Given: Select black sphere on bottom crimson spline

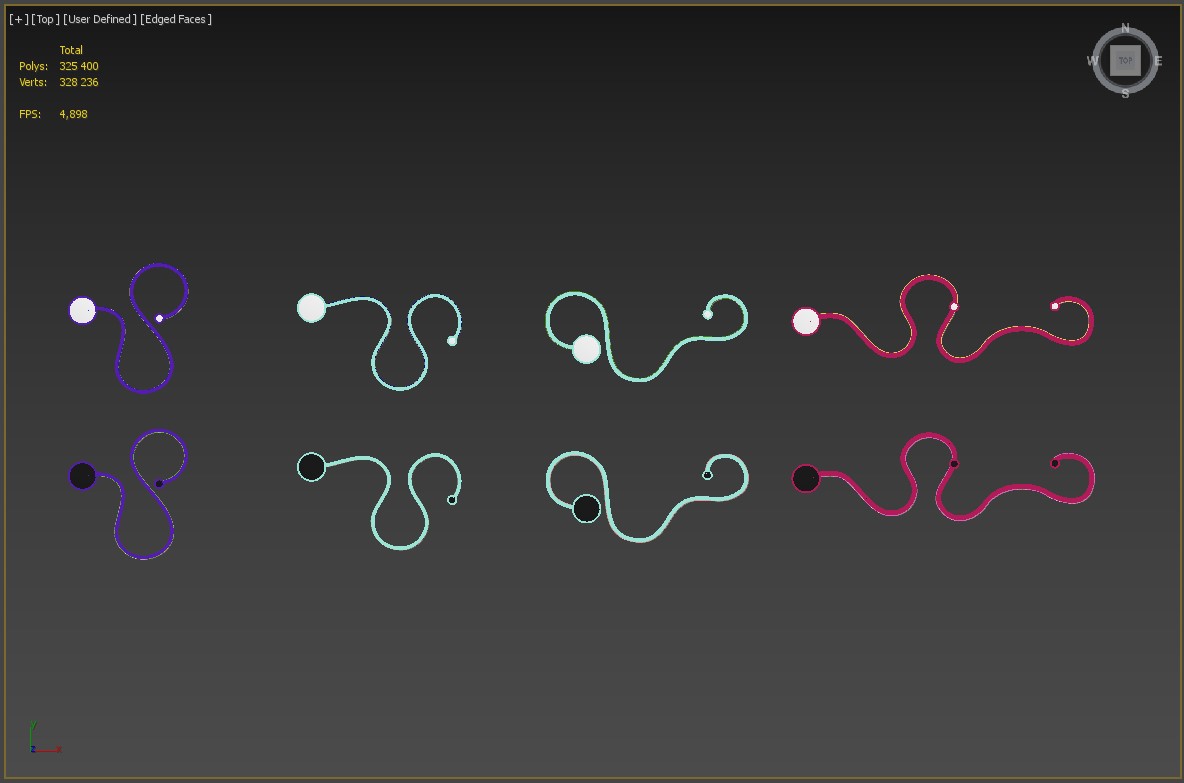Looking at the screenshot, I should [x=806, y=478].
